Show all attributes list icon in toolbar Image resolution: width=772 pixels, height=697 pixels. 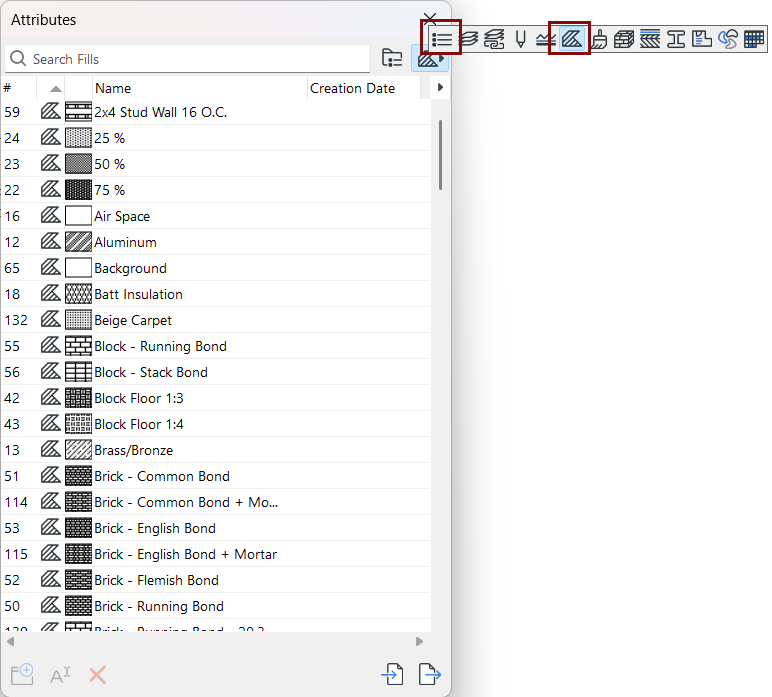coord(442,39)
